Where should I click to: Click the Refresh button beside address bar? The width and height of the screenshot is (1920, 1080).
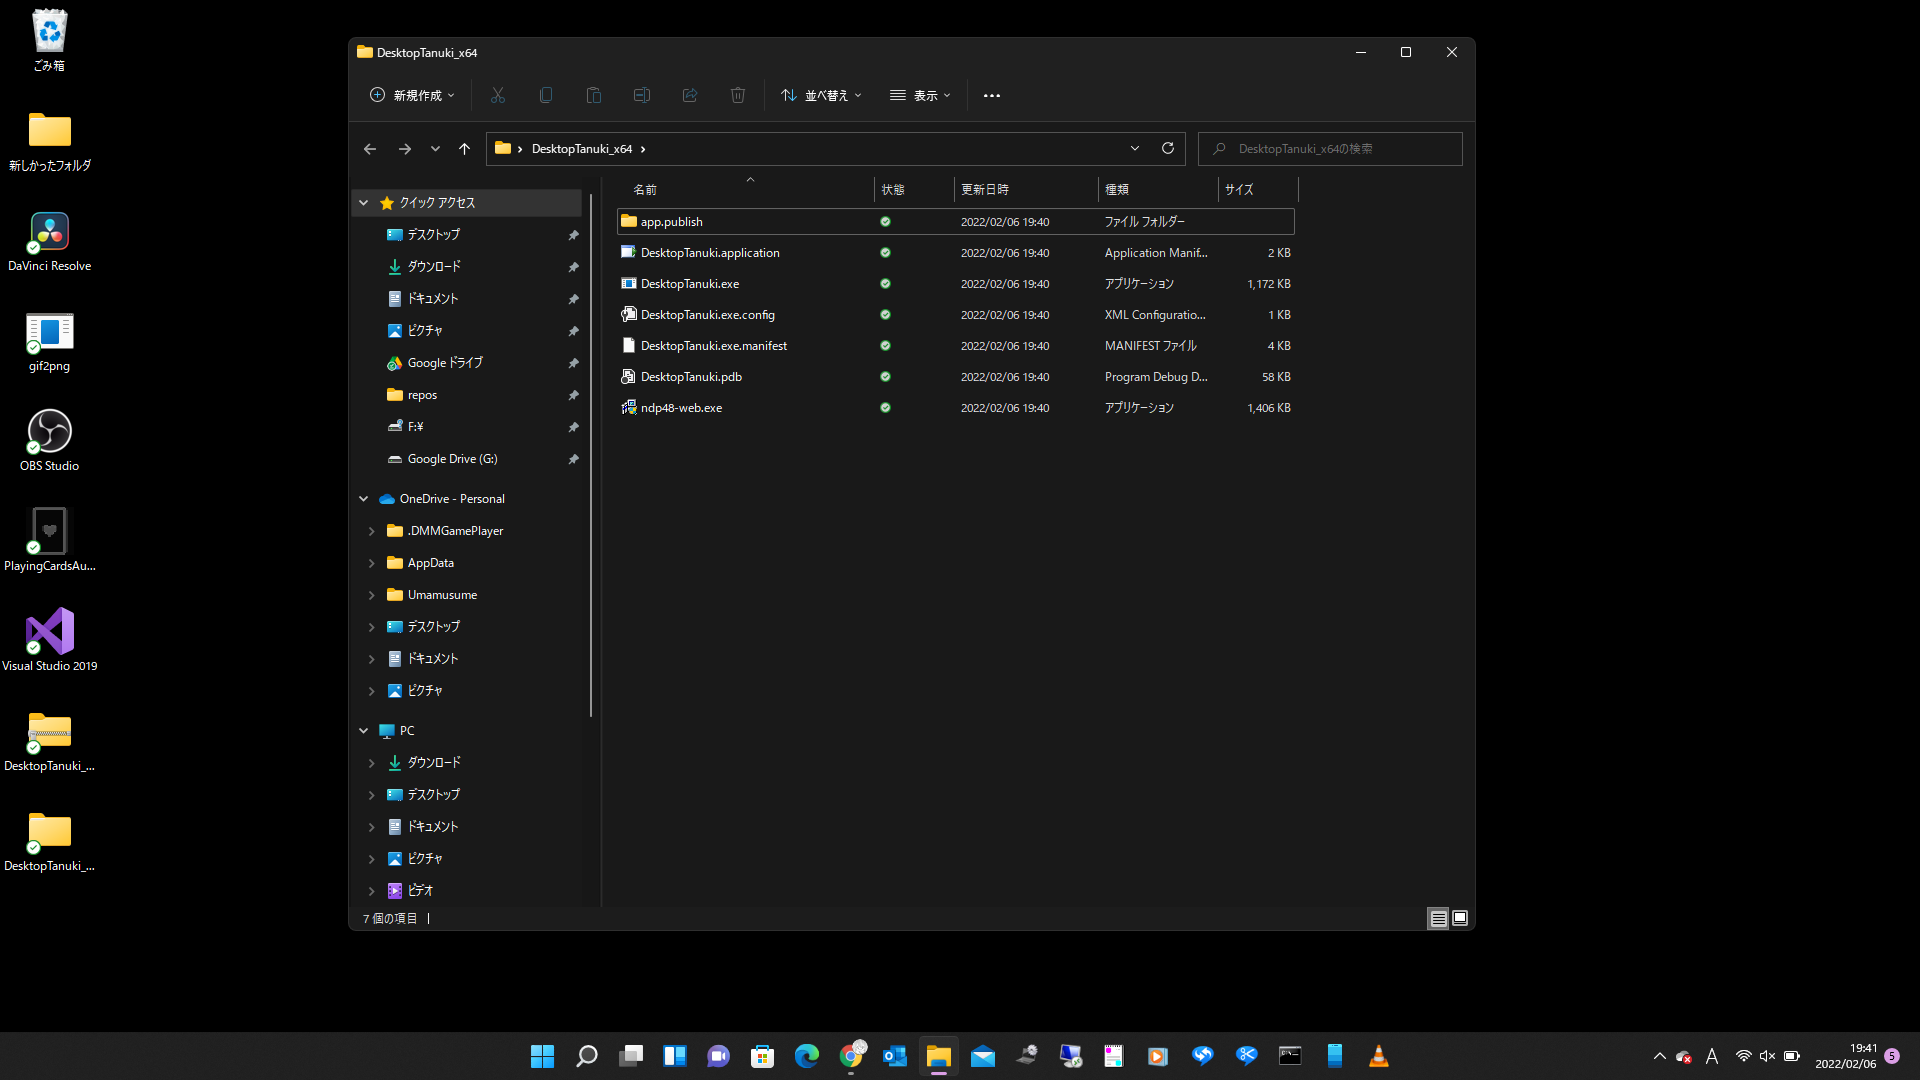(1167, 148)
